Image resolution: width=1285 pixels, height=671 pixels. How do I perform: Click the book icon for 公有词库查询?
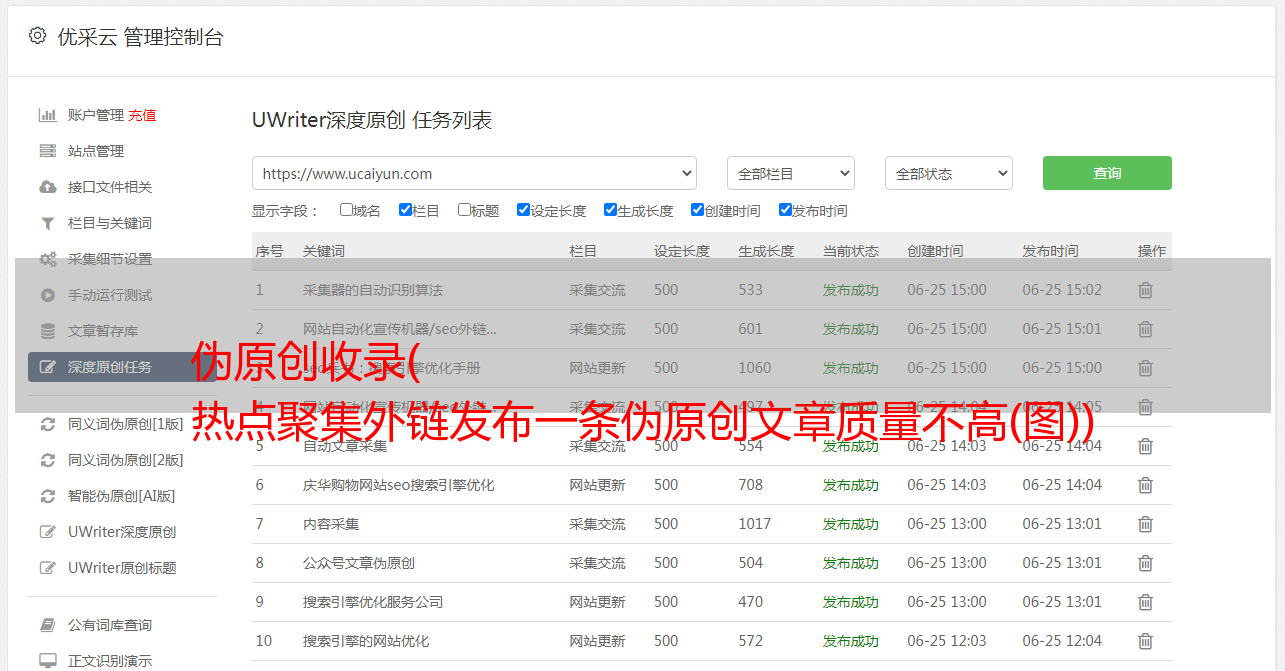[47, 625]
